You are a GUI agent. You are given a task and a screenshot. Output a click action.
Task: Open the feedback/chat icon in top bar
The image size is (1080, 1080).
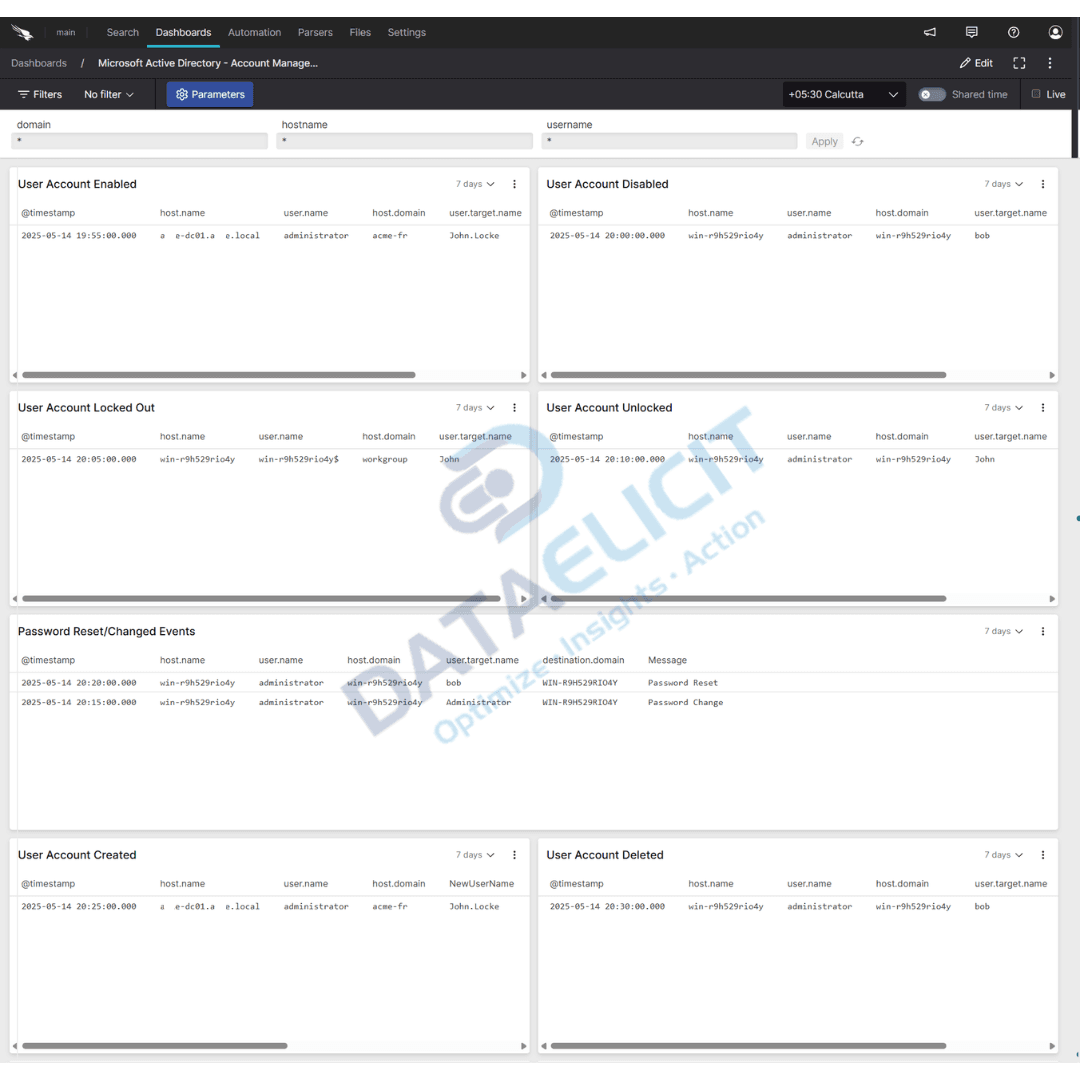click(x=971, y=32)
